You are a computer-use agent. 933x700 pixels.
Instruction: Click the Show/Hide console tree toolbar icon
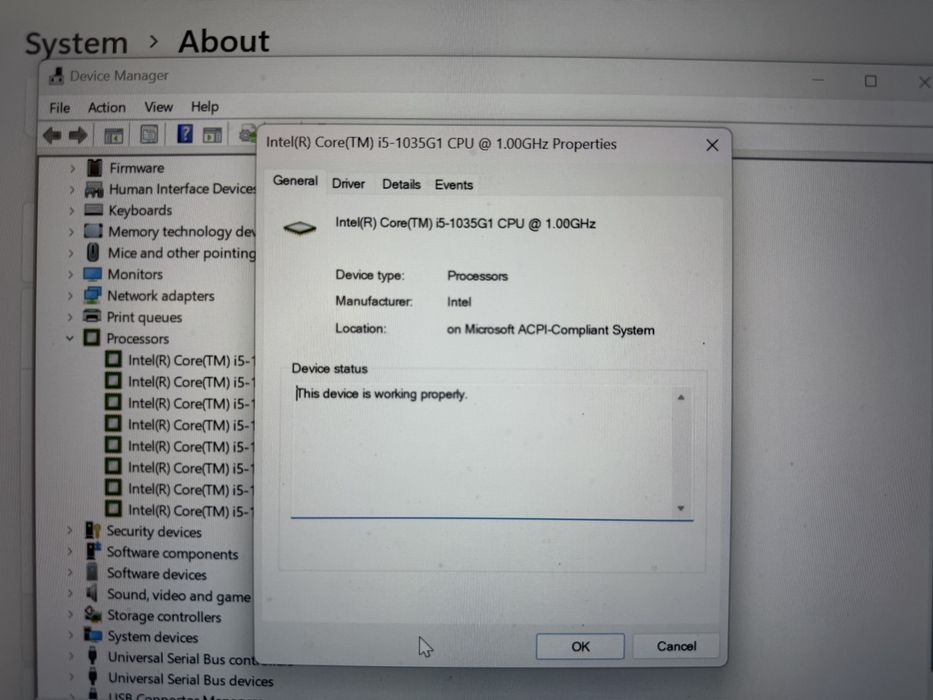114,136
